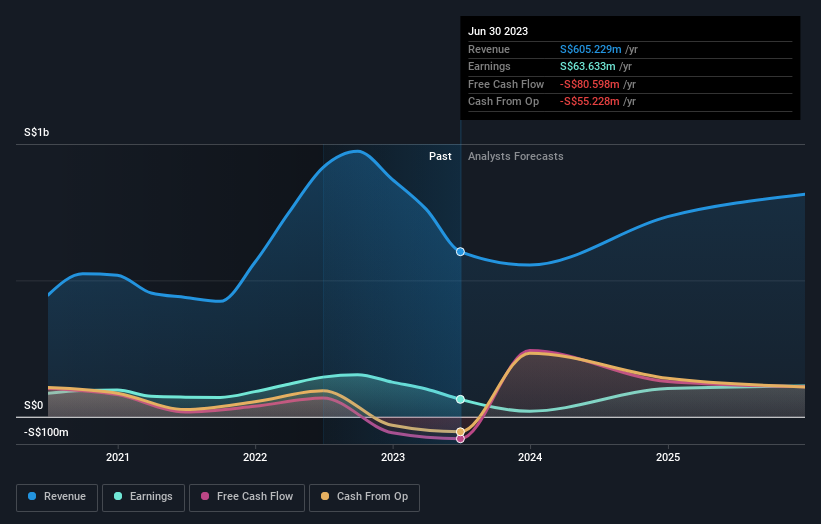The image size is (821, 524).
Task: Click the S$605.229m revenue value
Action: point(591,49)
